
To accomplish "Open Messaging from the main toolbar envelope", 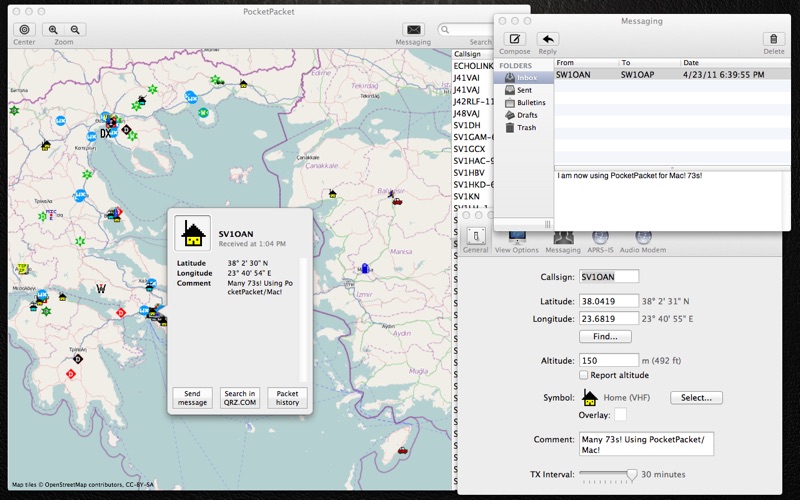I will tap(413, 30).
